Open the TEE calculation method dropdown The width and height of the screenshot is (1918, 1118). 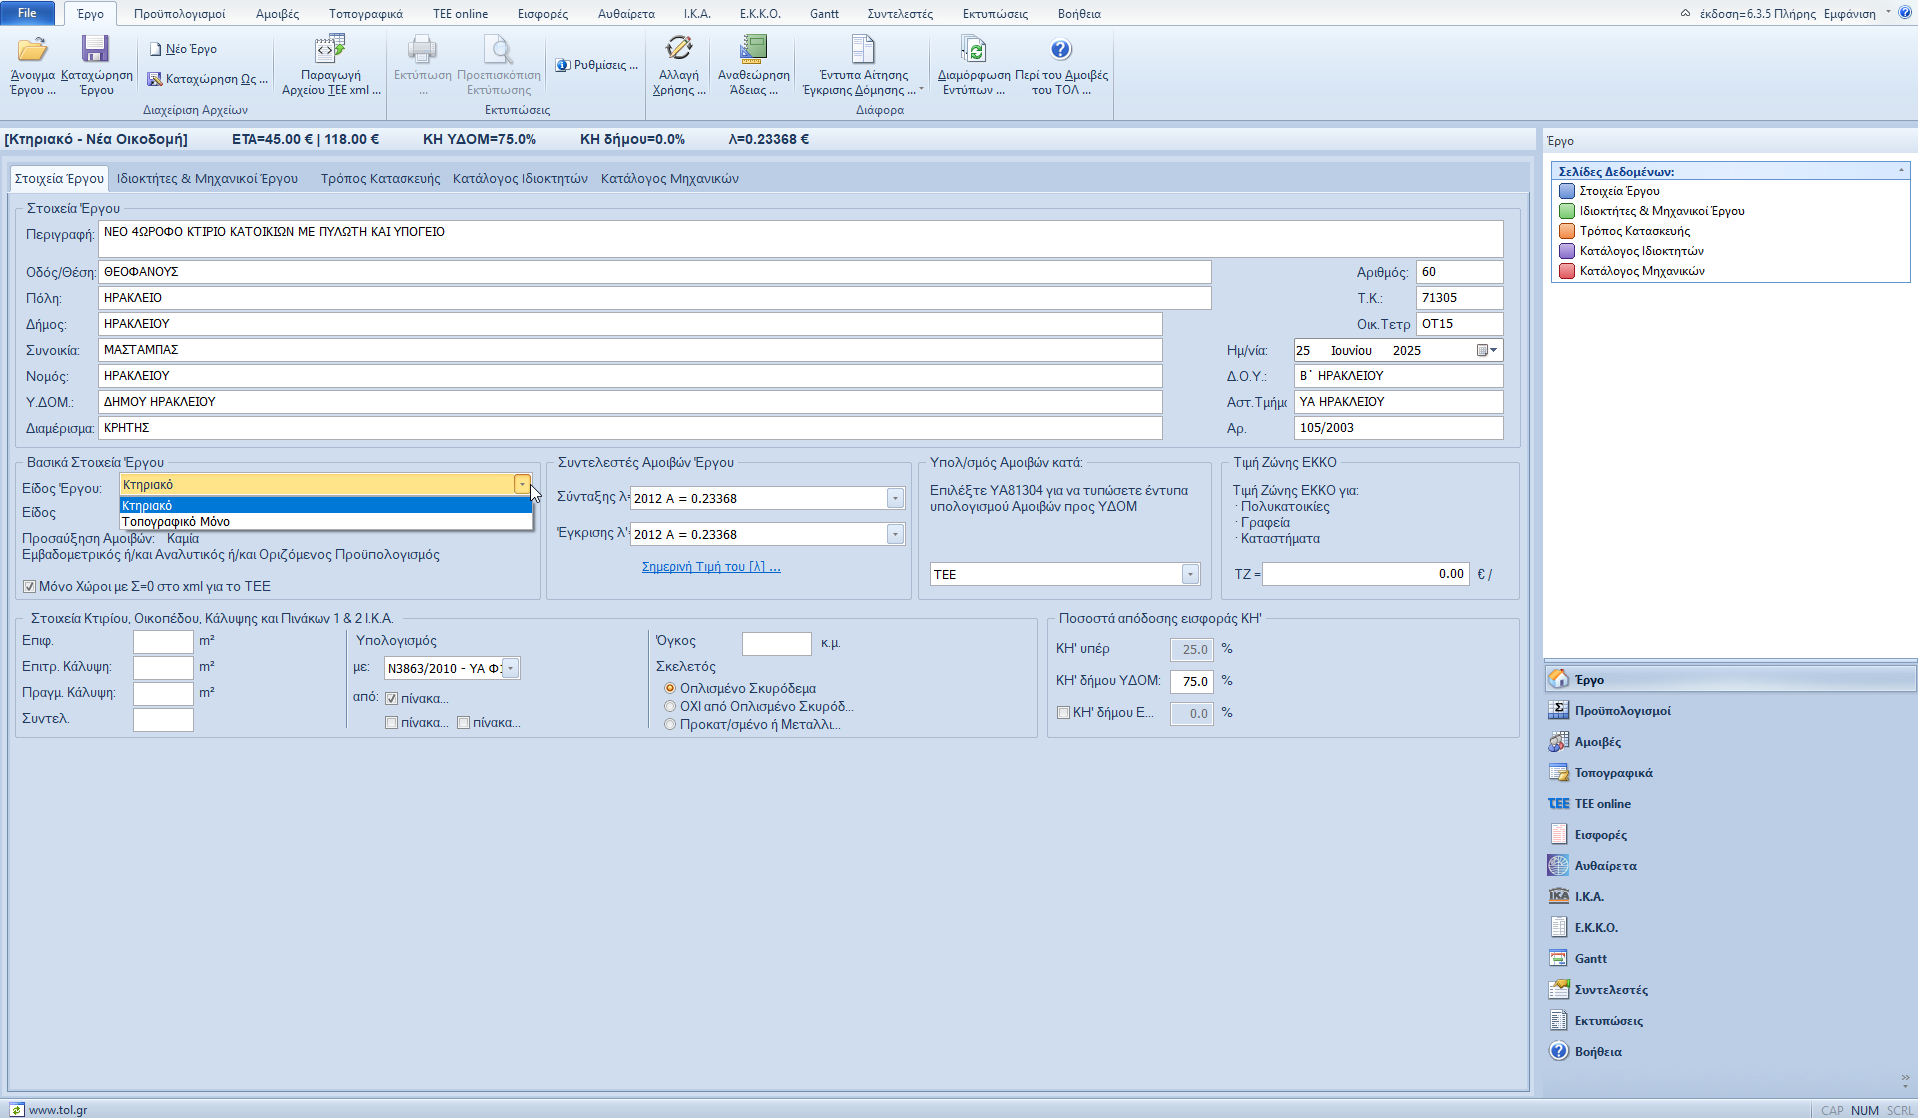[1190, 574]
